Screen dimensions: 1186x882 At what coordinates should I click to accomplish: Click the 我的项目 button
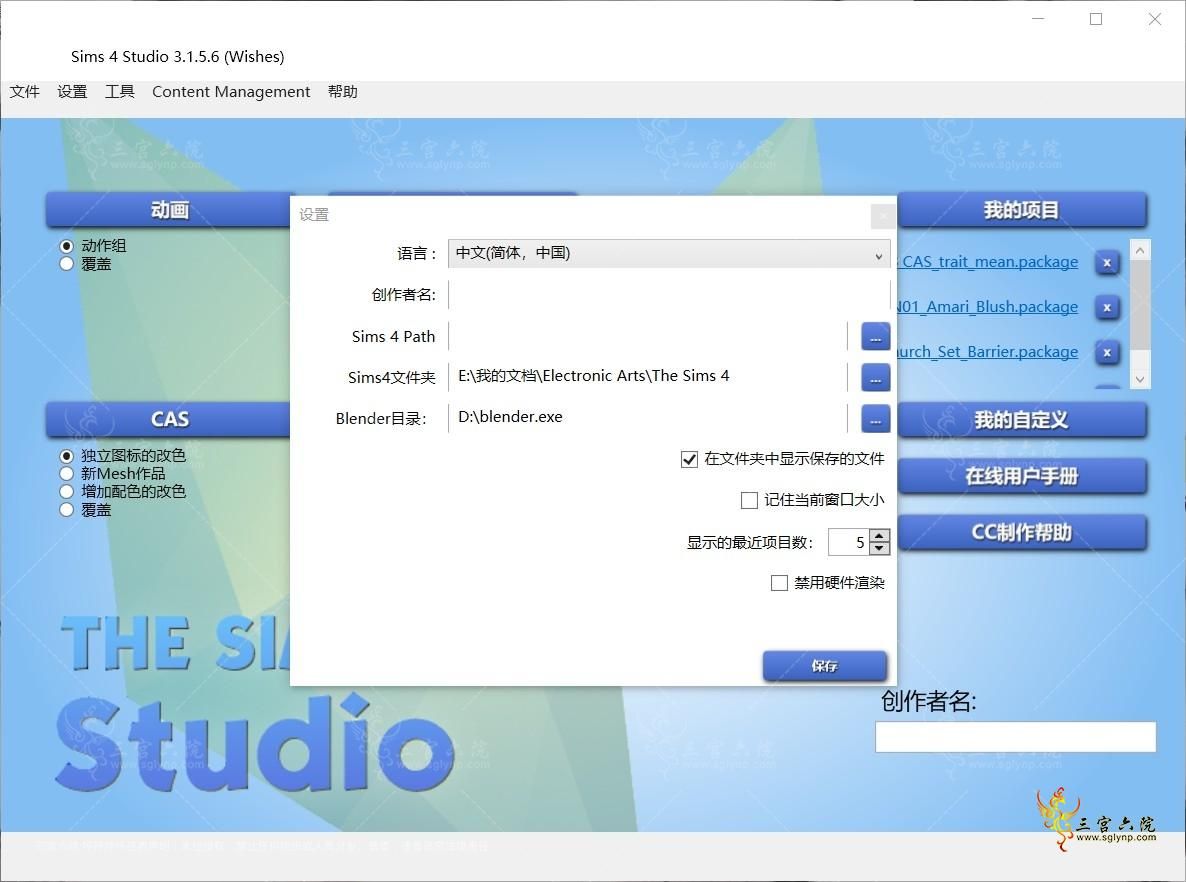(1021, 210)
